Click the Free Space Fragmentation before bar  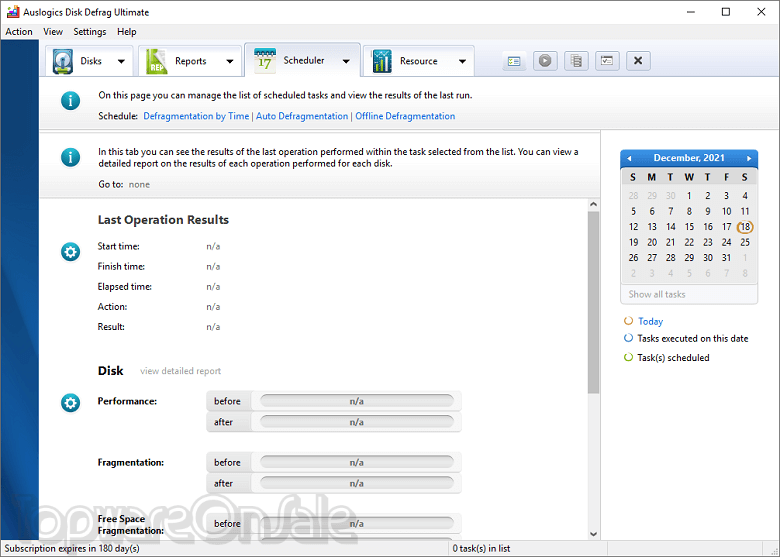pyautogui.click(x=357, y=524)
